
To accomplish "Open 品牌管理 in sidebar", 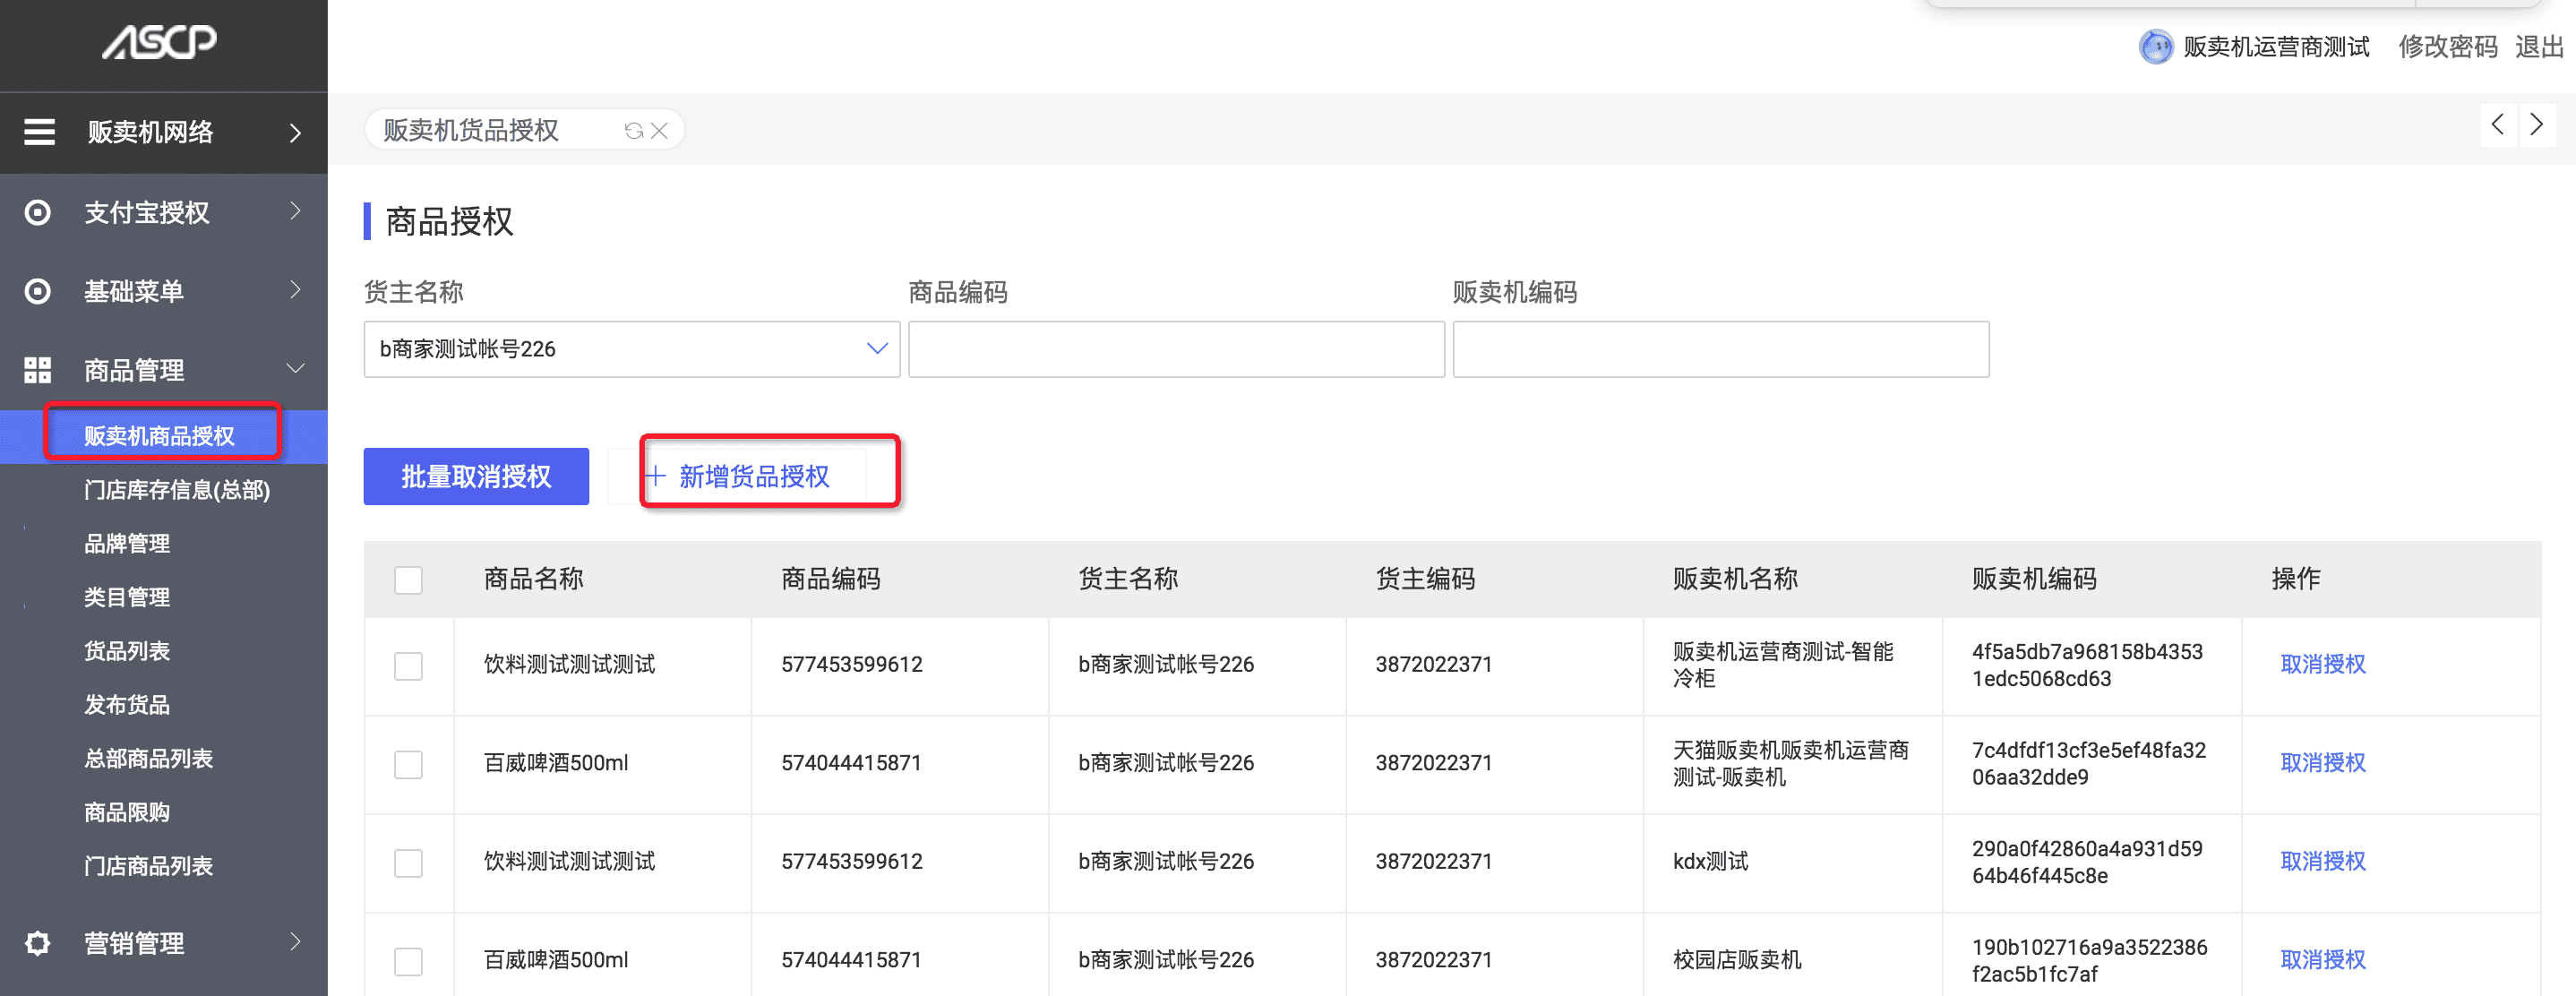I will (127, 544).
